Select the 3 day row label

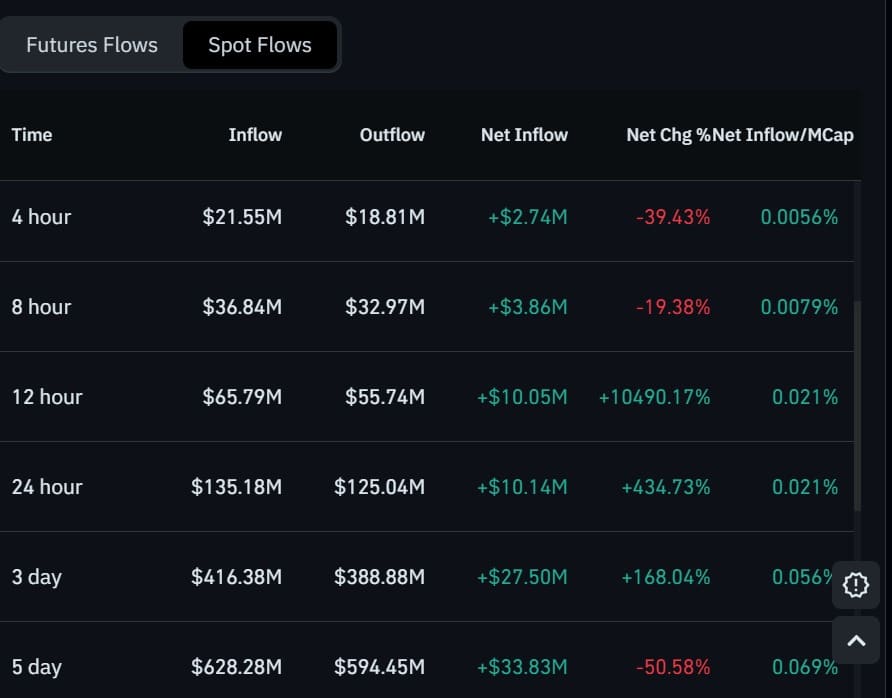(x=37, y=577)
